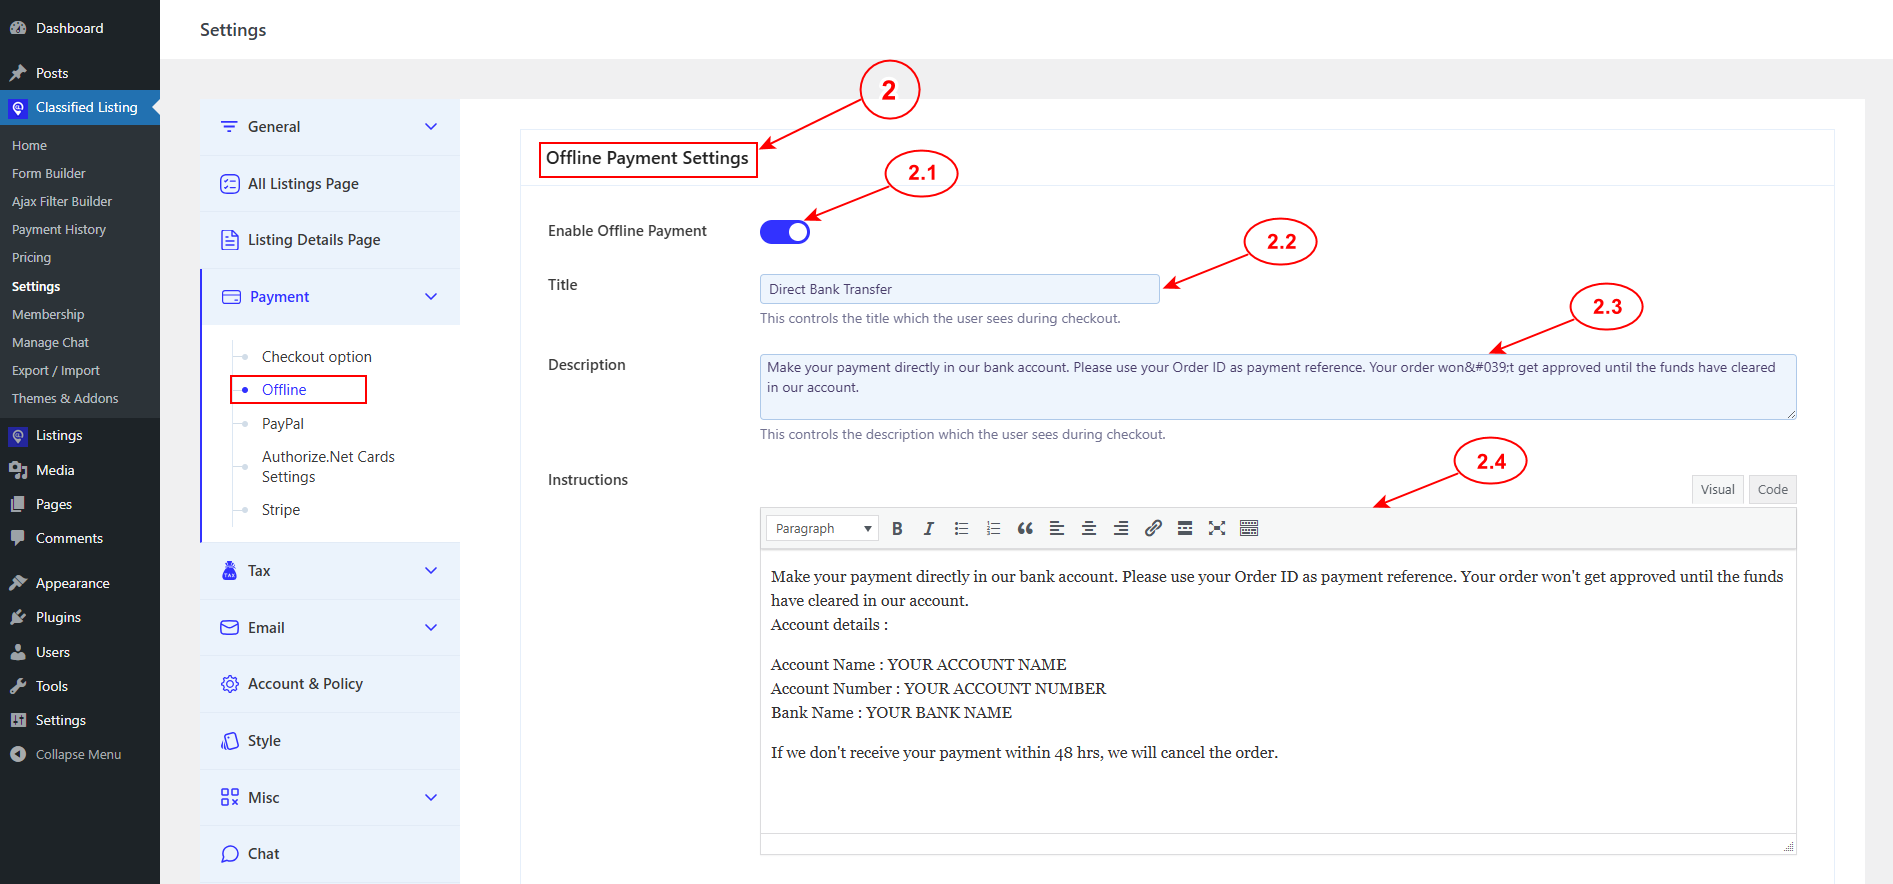
Task: Switch to the Code editor tab
Action: click(x=1773, y=489)
